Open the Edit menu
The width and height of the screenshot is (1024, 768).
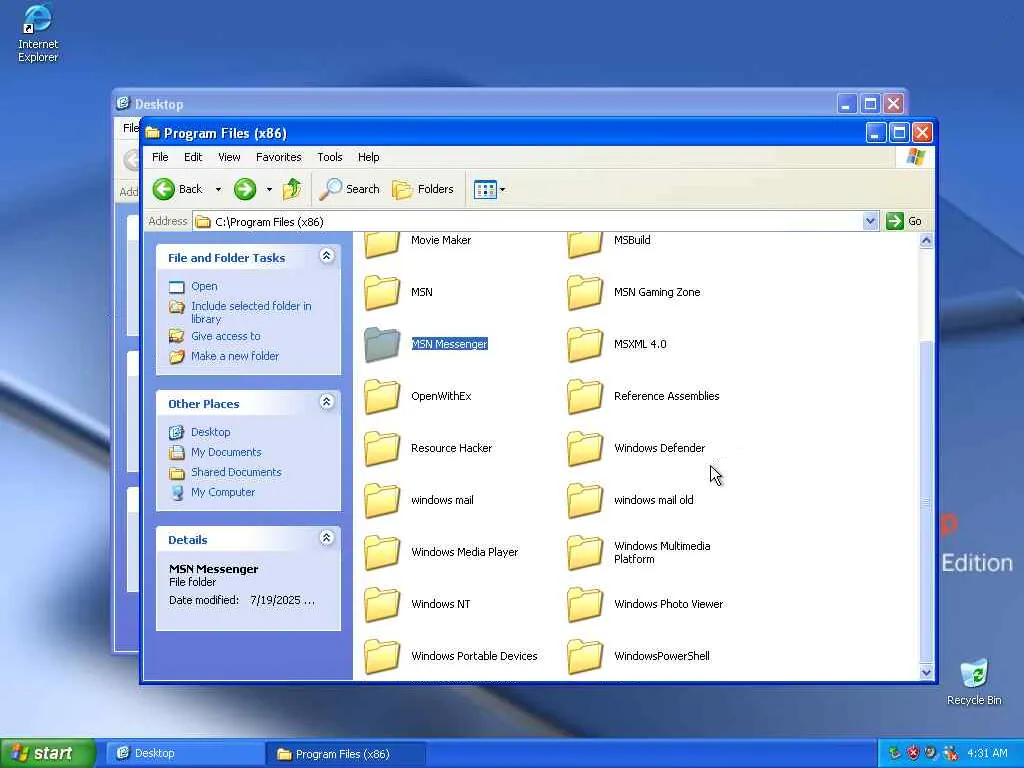(x=193, y=157)
